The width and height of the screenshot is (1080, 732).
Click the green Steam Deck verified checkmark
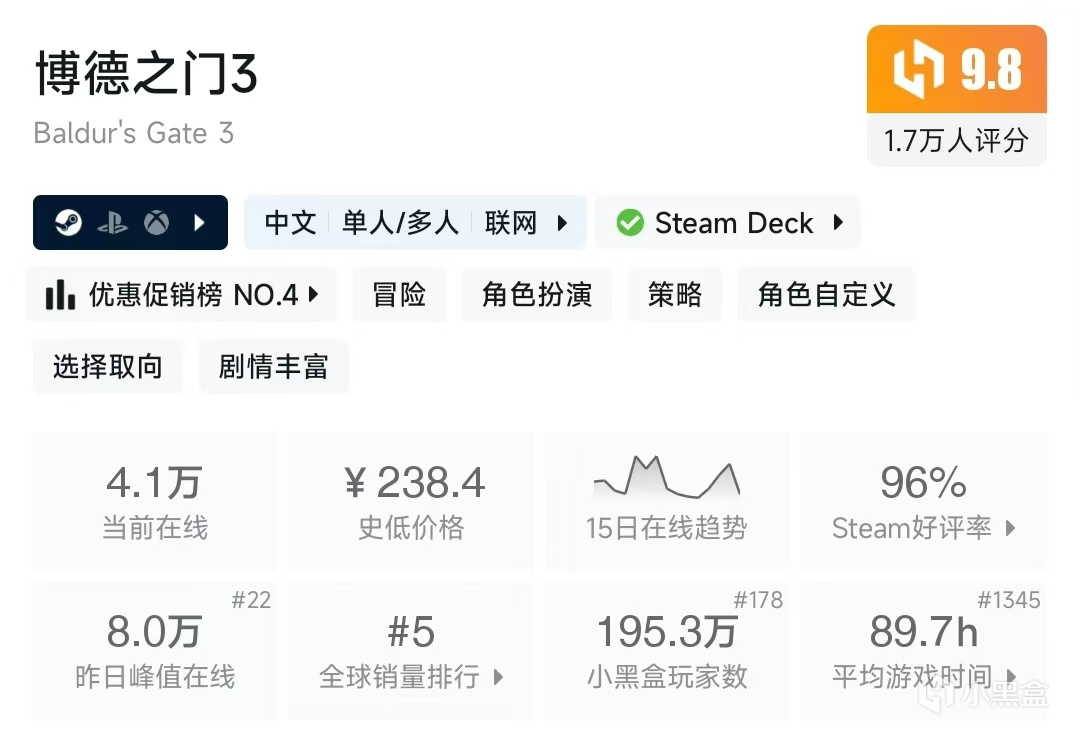pos(630,223)
